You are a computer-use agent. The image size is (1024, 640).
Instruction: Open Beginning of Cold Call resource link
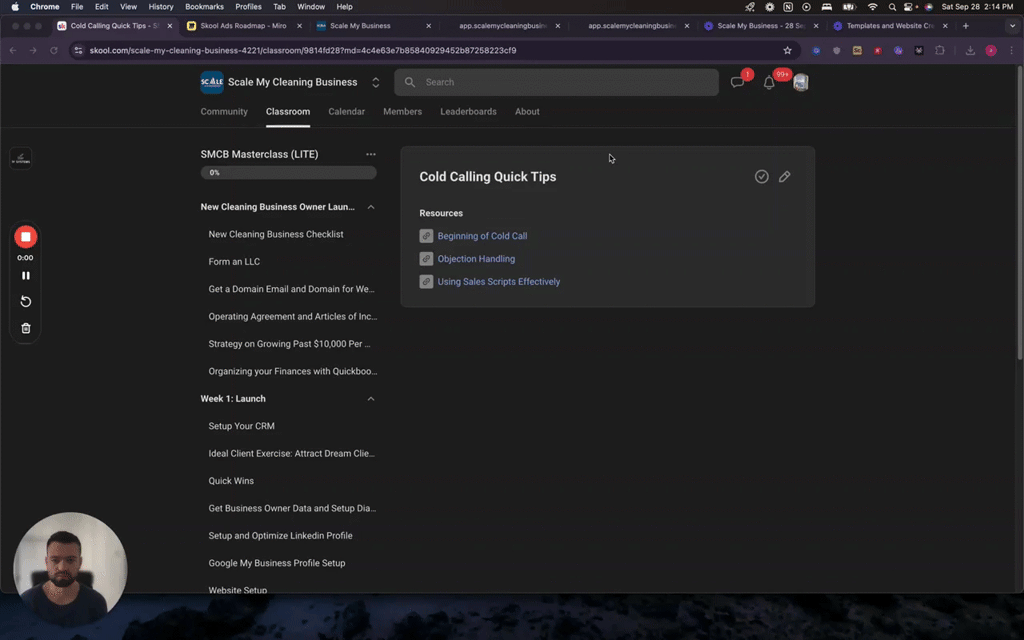(x=482, y=236)
